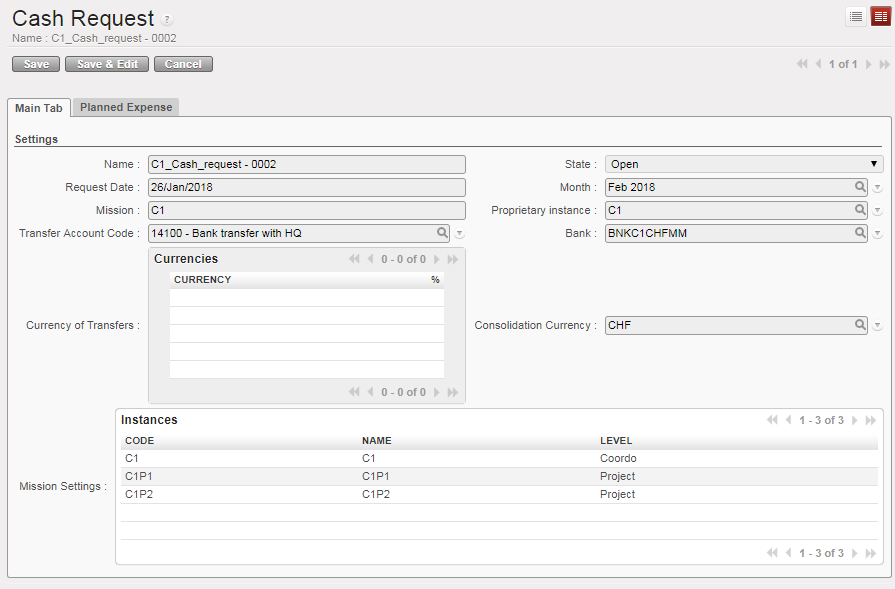Cancel the cash request form

coord(183,64)
